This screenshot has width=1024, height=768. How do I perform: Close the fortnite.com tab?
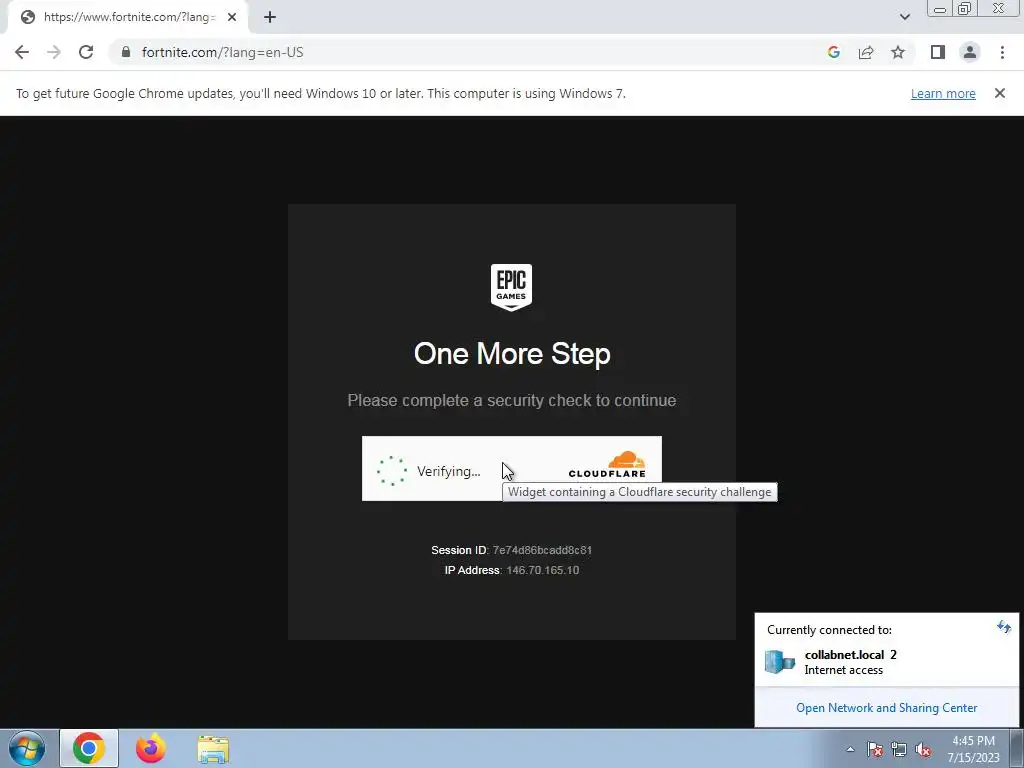232,17
